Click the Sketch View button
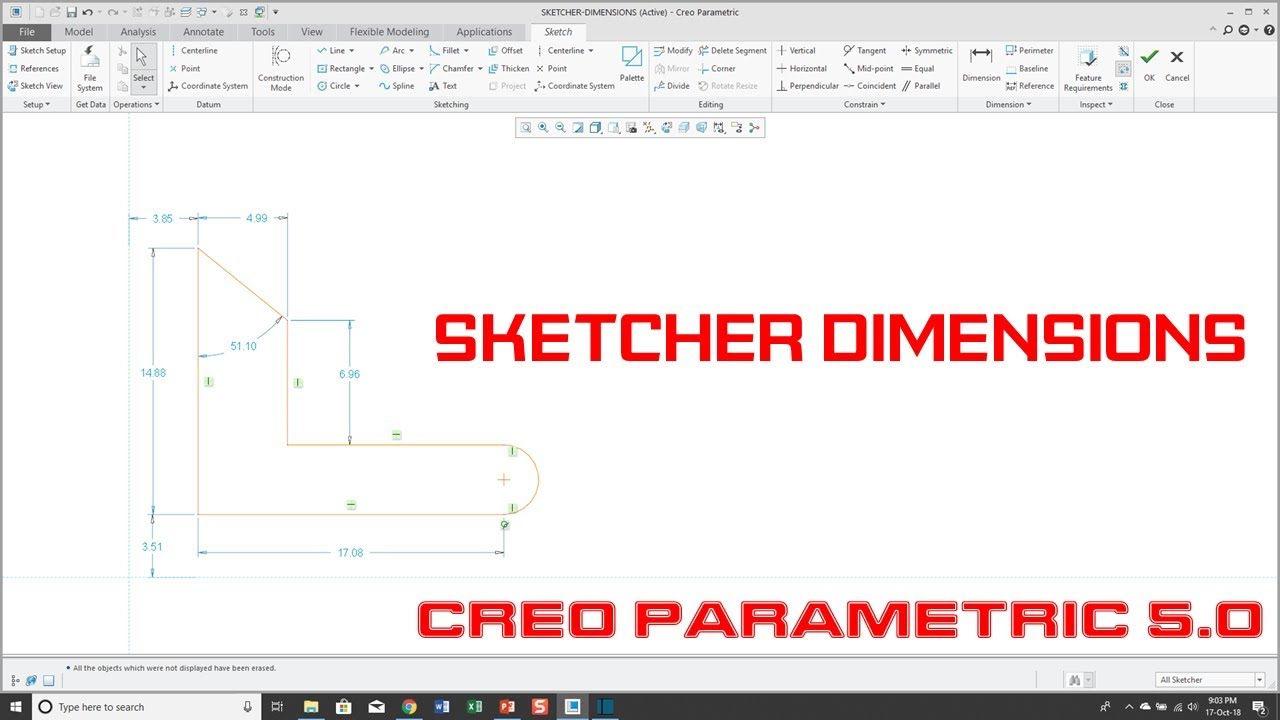The image size is (1280, 720). point(35,86)
